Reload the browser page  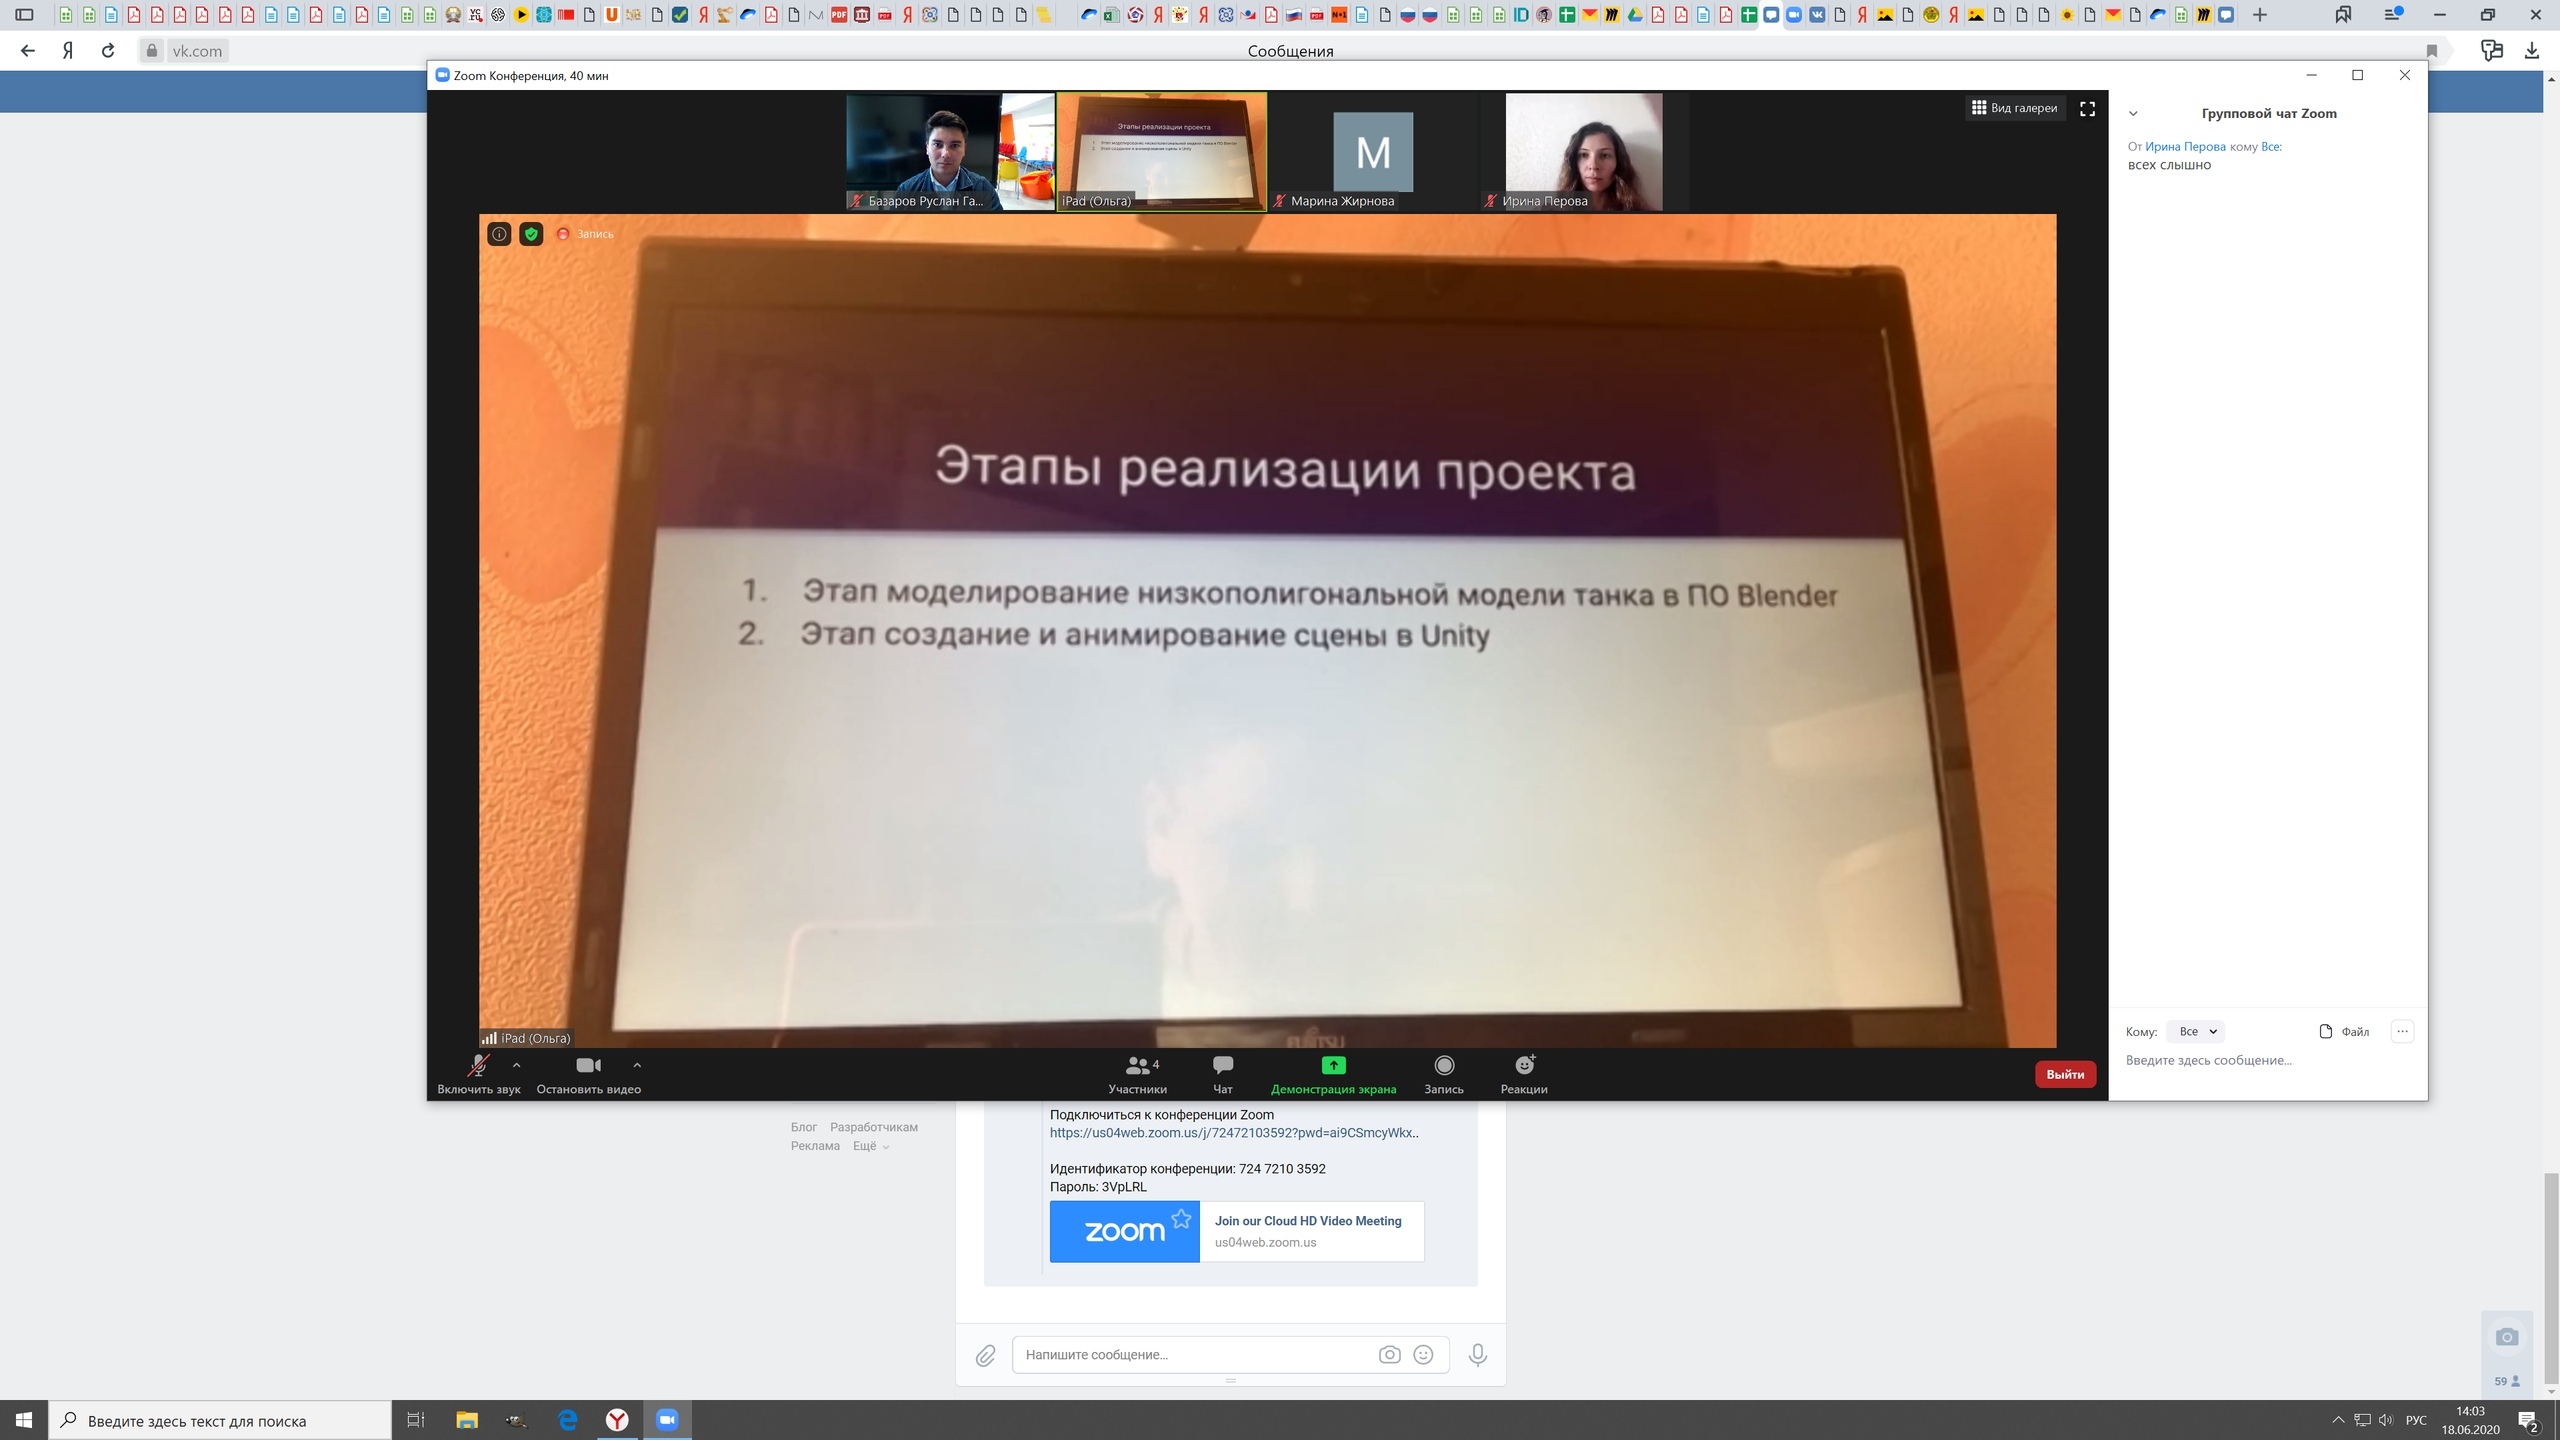(x=108, y=51)
